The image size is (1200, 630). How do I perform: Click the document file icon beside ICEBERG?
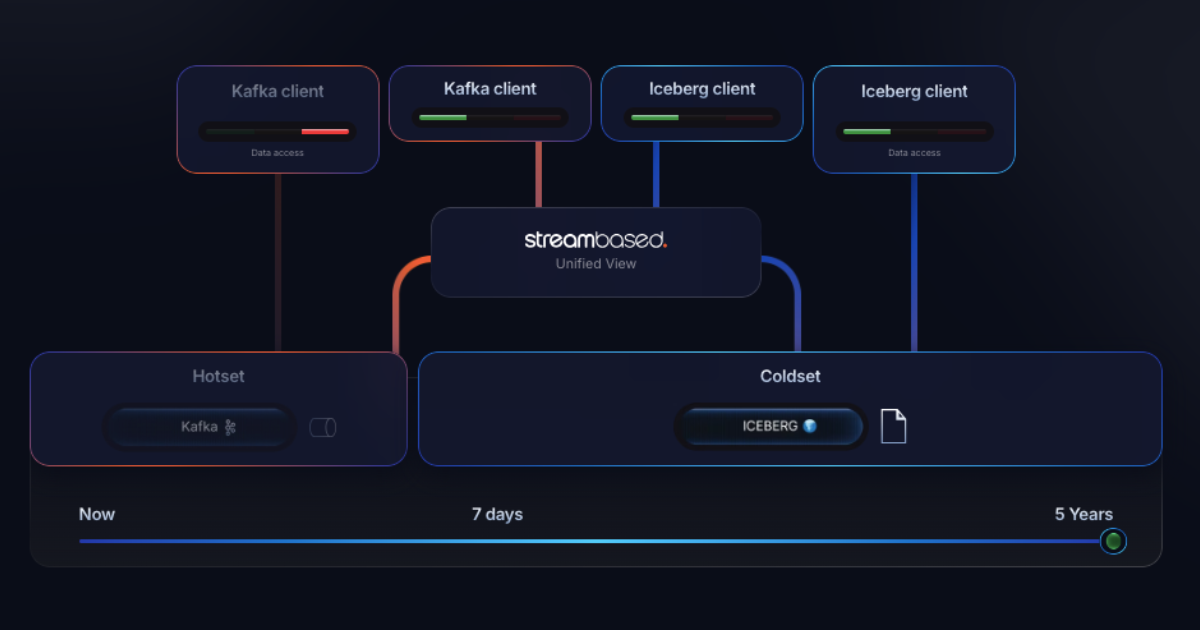(x=893, y=426)
